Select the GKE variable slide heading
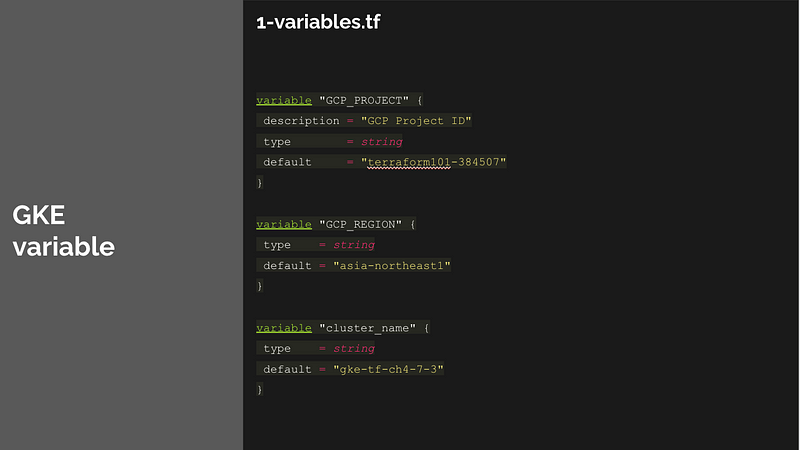800x450 pixels. coord(64,231)
